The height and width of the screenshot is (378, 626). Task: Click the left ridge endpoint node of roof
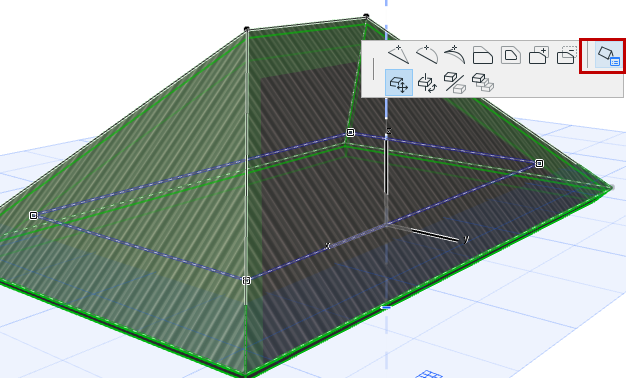pos(247,29)
